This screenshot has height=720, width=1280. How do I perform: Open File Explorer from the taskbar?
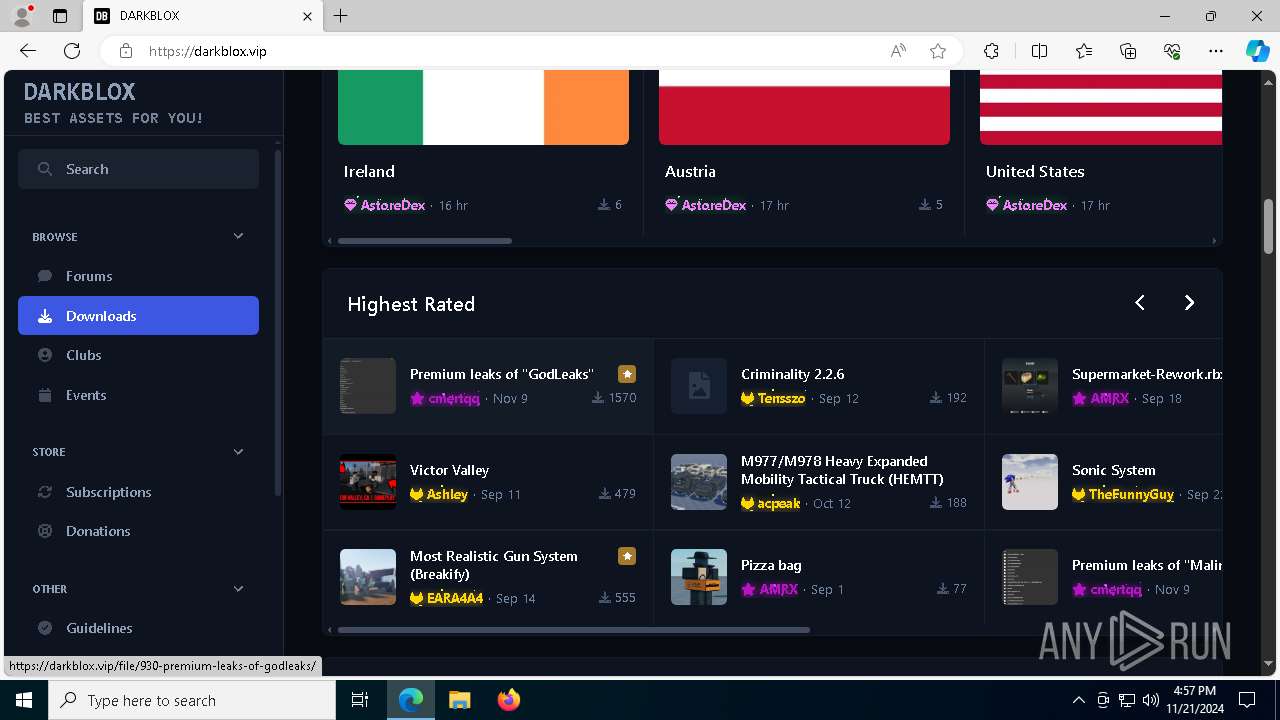[459, 700]
